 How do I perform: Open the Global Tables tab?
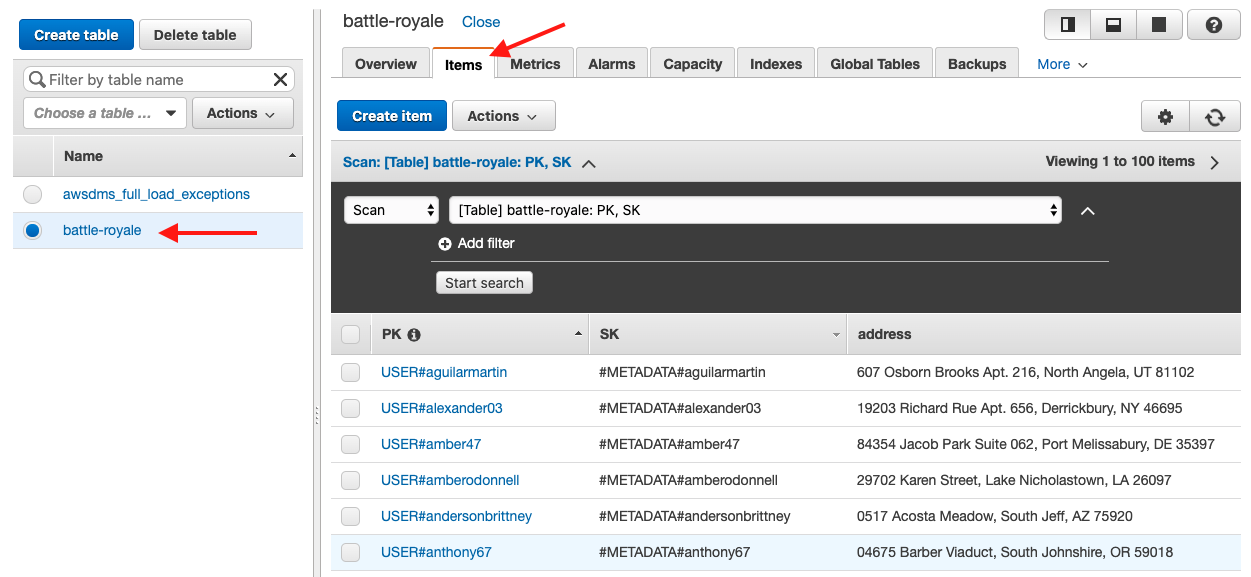tap(875, 64)
